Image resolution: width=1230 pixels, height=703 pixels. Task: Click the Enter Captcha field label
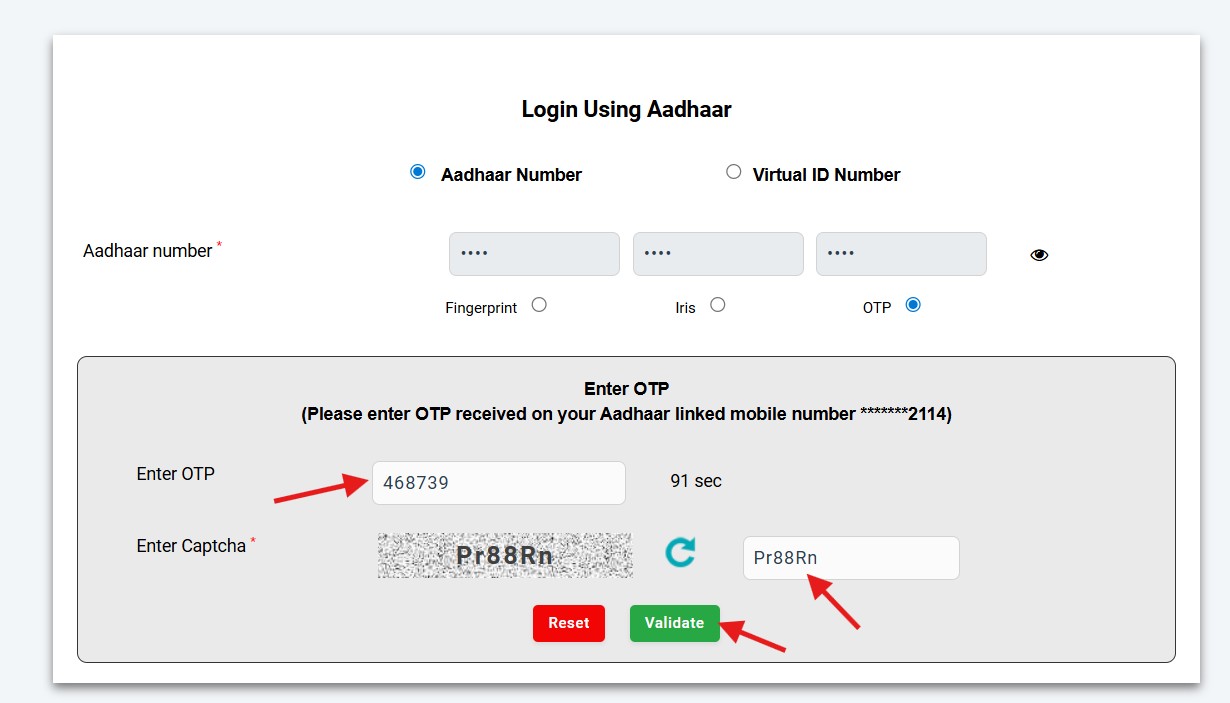click(x=191, y=546)
